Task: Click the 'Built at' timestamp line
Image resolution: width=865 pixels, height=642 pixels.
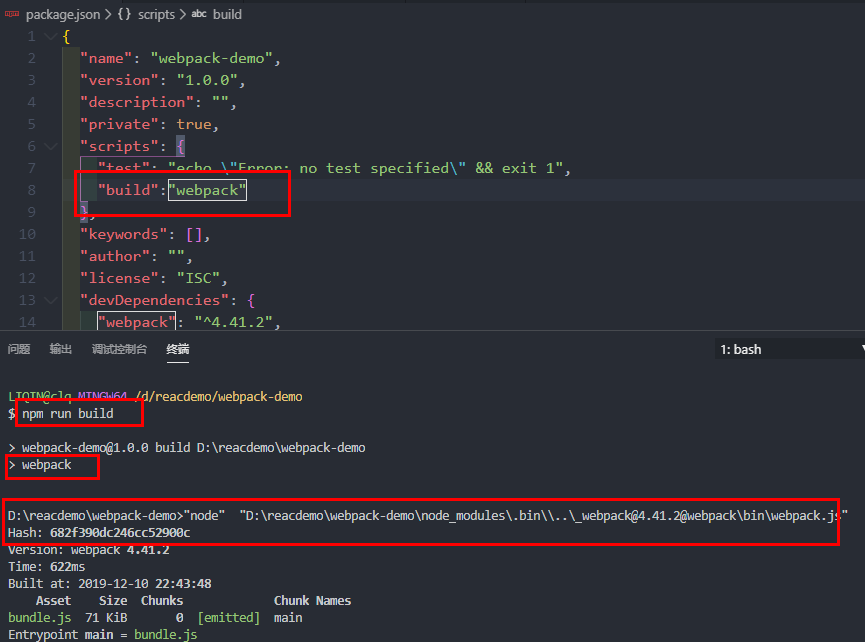Action: tap(110, 584)
